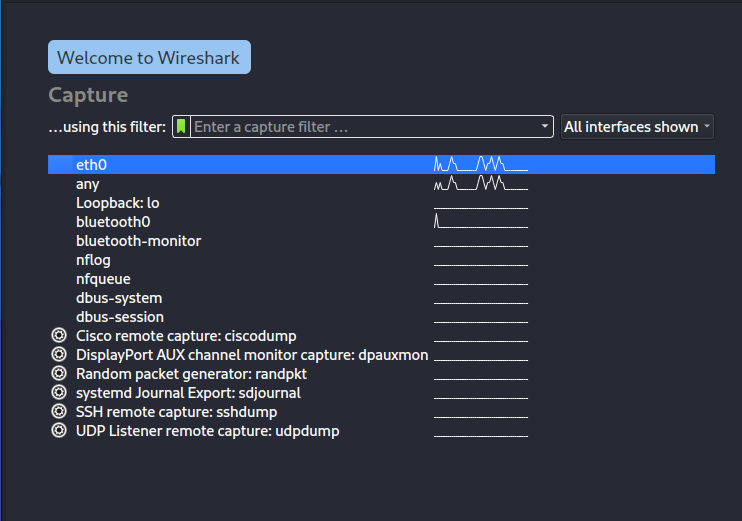Click the bluetooth0 traffic sparkline
Viewport: 742px width, 521px height.
click(x=481, y=221)
